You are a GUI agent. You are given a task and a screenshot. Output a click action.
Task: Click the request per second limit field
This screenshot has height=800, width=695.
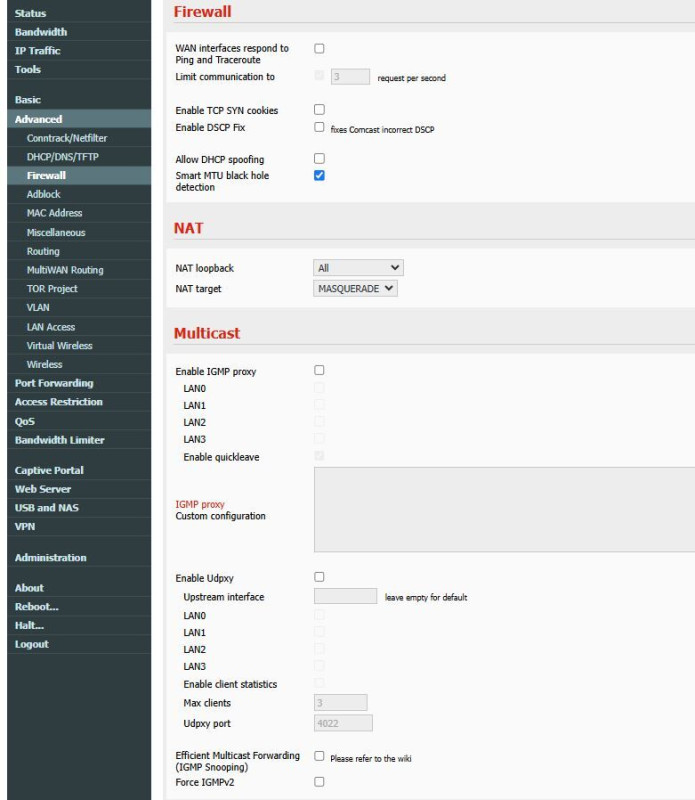click(x=350, y=77)
